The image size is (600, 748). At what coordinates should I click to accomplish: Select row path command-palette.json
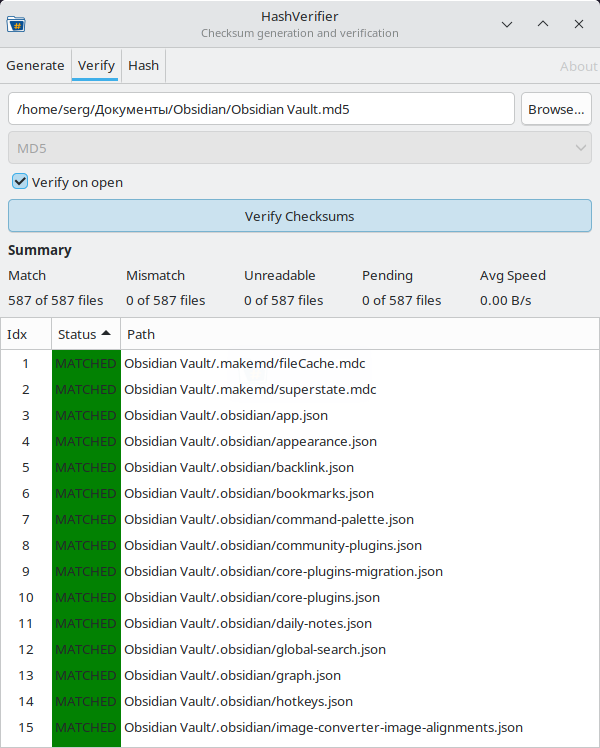[x=269, y=519]
